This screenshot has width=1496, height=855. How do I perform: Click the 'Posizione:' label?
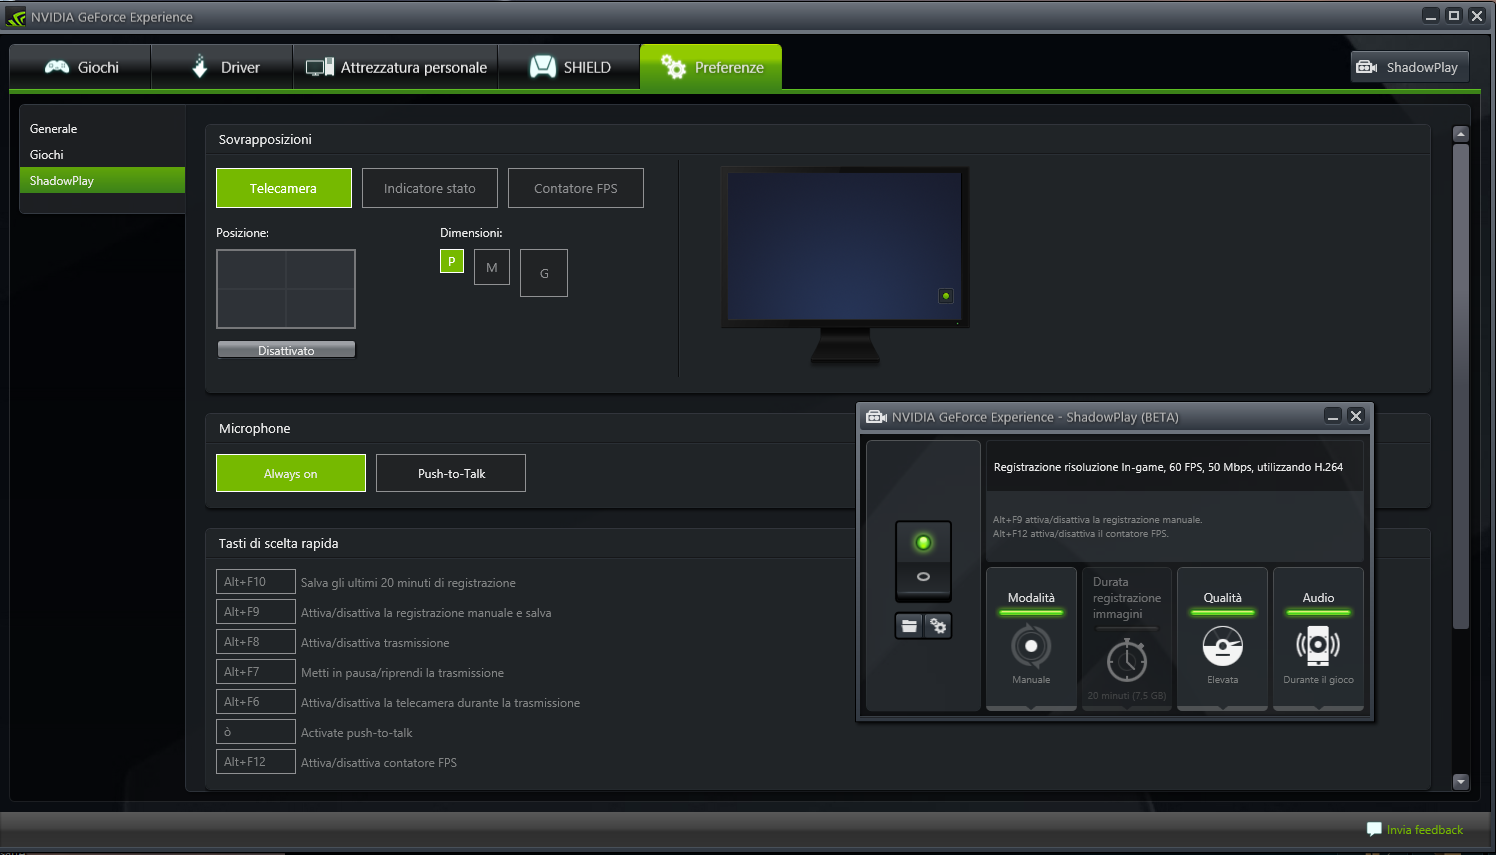tap(243, 233)
